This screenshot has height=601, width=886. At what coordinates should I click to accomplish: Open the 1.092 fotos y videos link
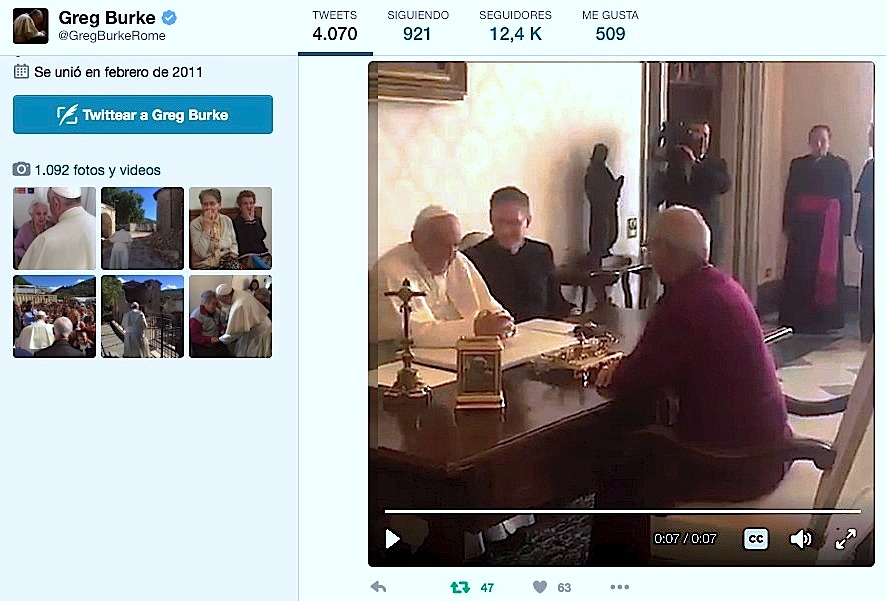97,170
